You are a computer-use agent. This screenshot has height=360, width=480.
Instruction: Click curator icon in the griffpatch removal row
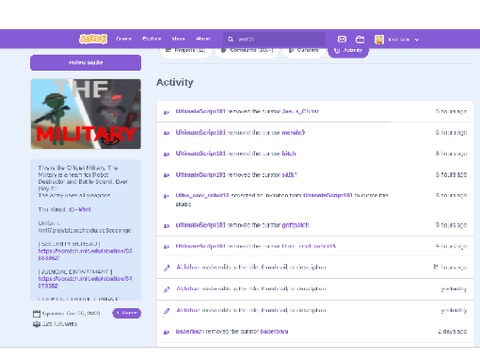point(166,226)
